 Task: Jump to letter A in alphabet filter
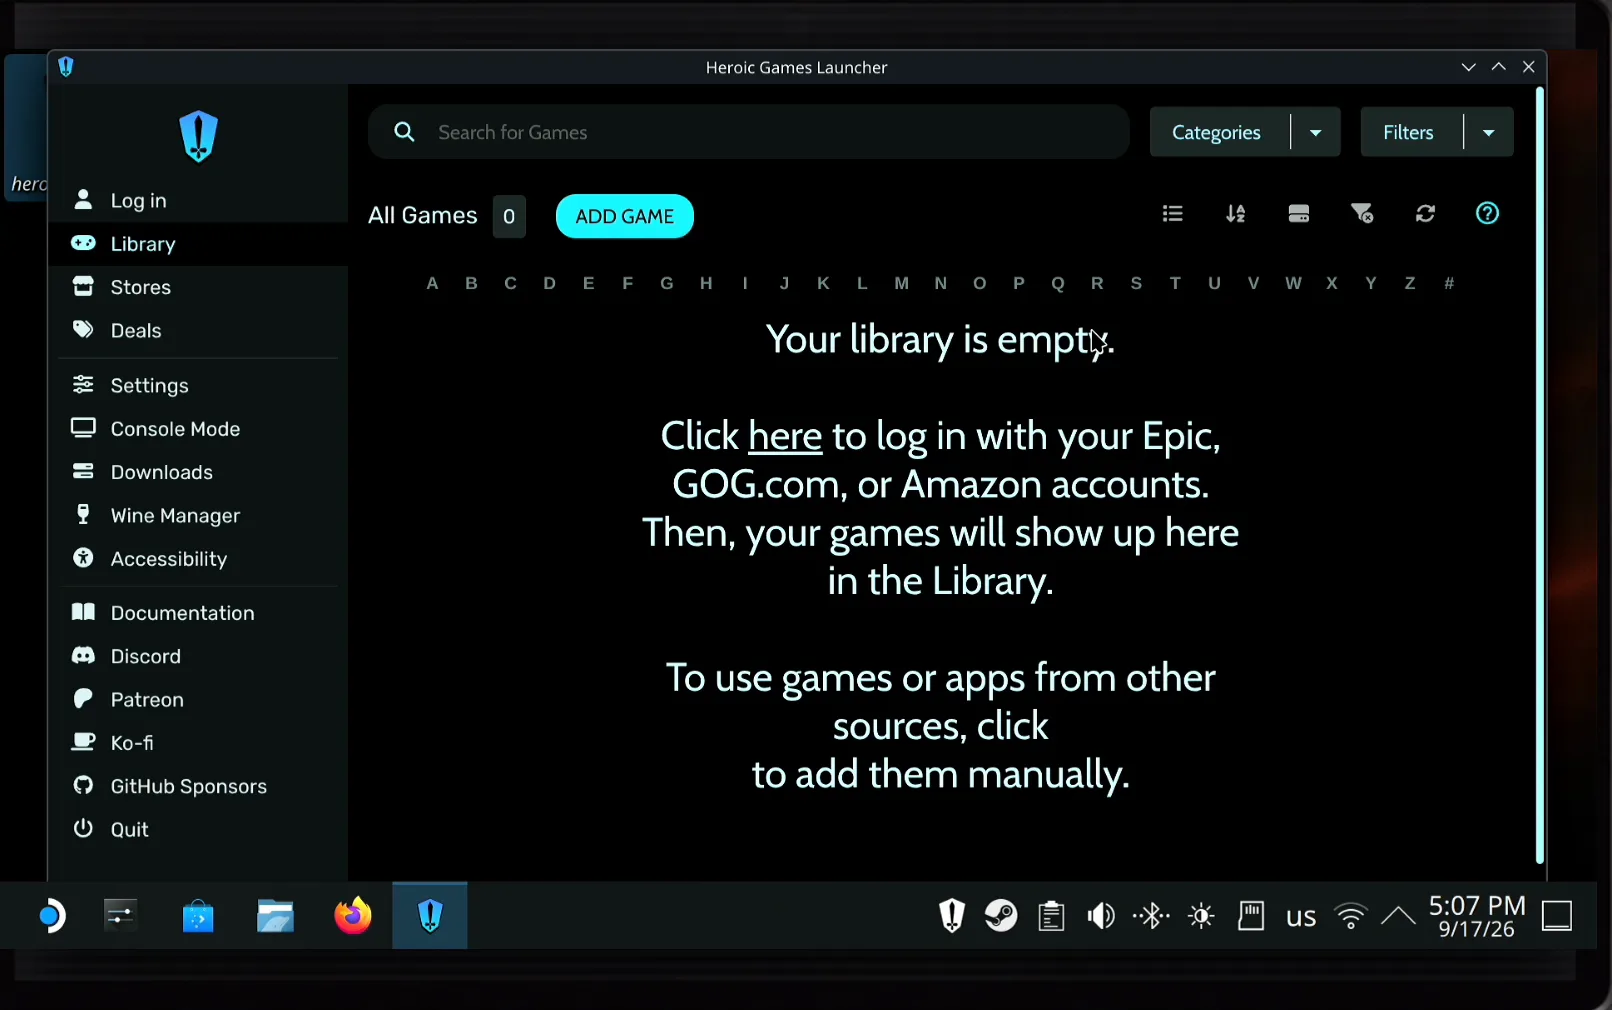point(432,284)
